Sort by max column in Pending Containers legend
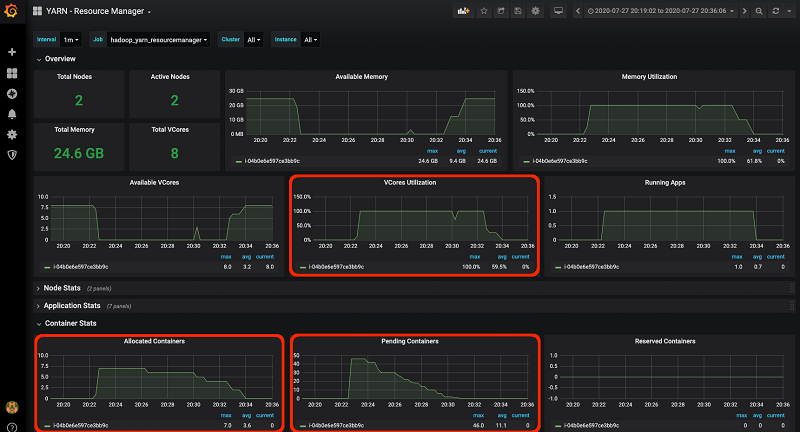Screen dimensions: 800x432 [x=478, y=415]
